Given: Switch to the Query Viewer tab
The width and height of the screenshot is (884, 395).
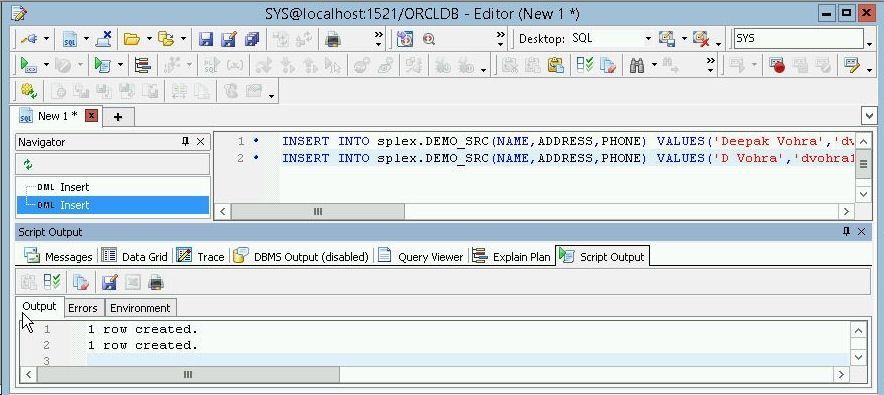Looking at the screenshot, I should 421,256.
